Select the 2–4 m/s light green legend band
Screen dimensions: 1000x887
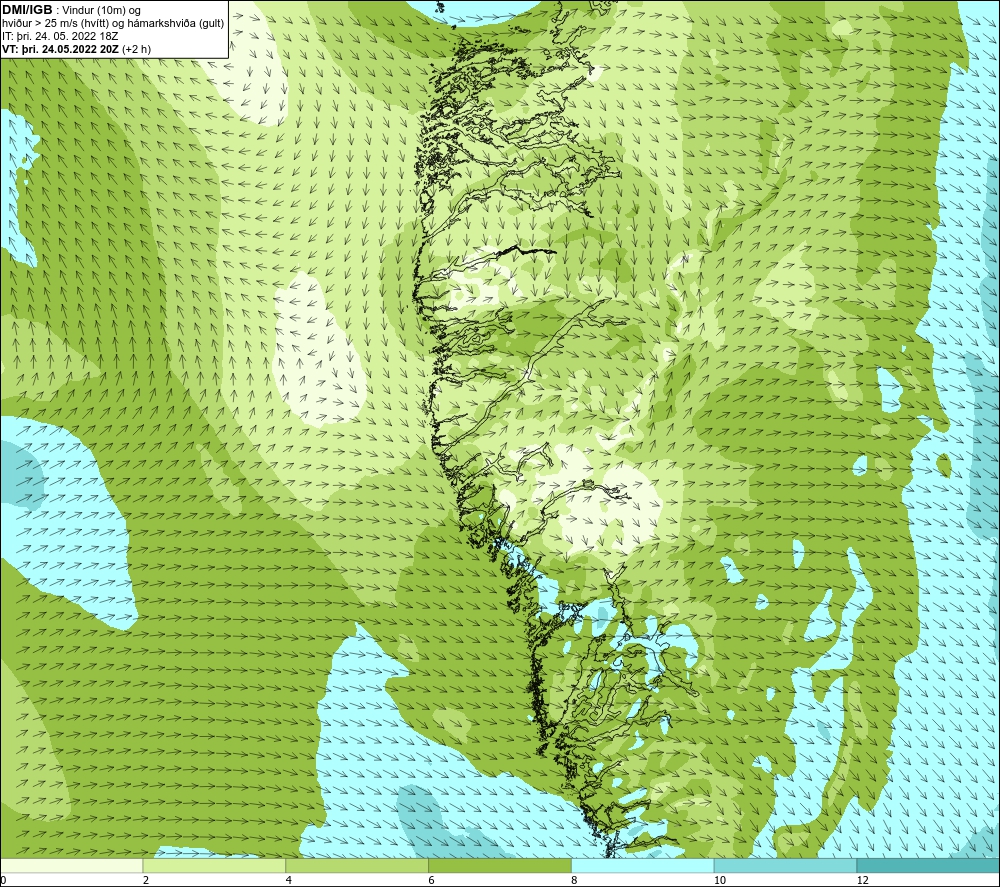[214, 865]
